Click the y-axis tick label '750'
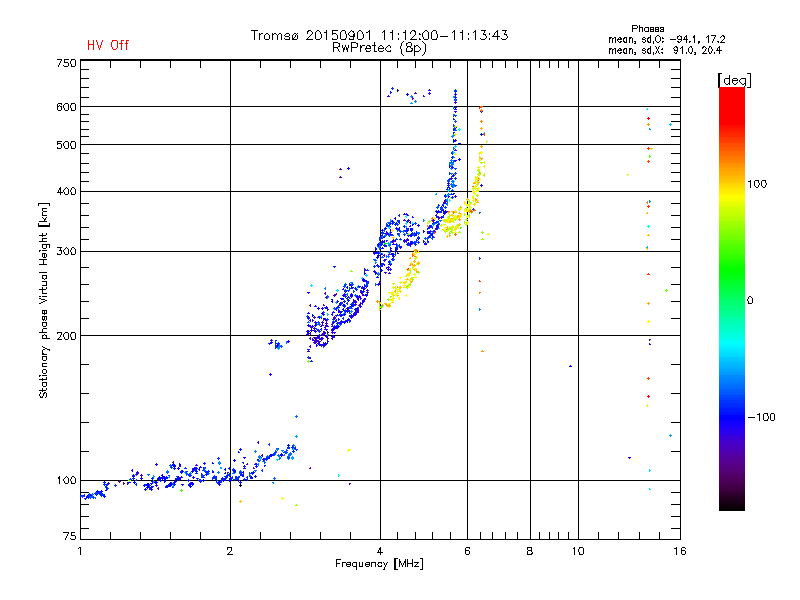Viewport: 800px width, 600px height. click(x=66, y=63)
